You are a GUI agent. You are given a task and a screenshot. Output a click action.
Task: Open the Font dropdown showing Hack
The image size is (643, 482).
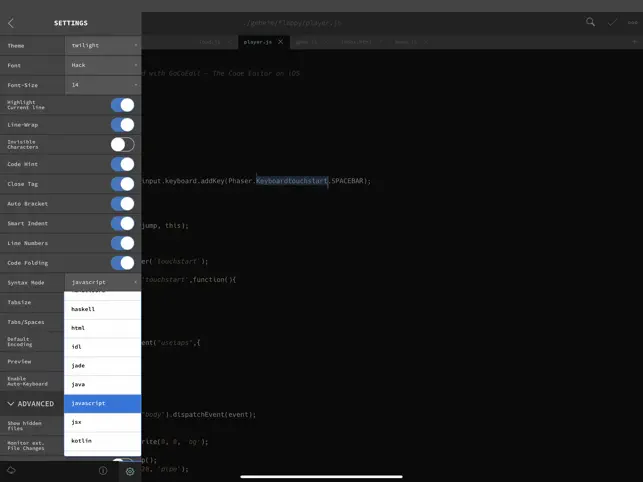(x=102, y=65)
